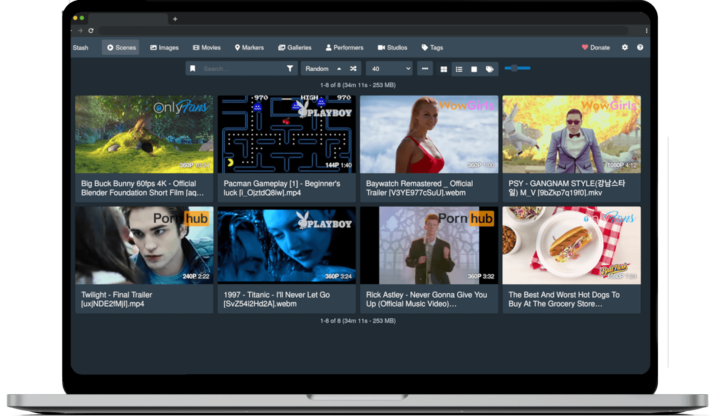Viewport: 715px width, 417px height.
Task: Click the Donate button
Action: [596, 47]
